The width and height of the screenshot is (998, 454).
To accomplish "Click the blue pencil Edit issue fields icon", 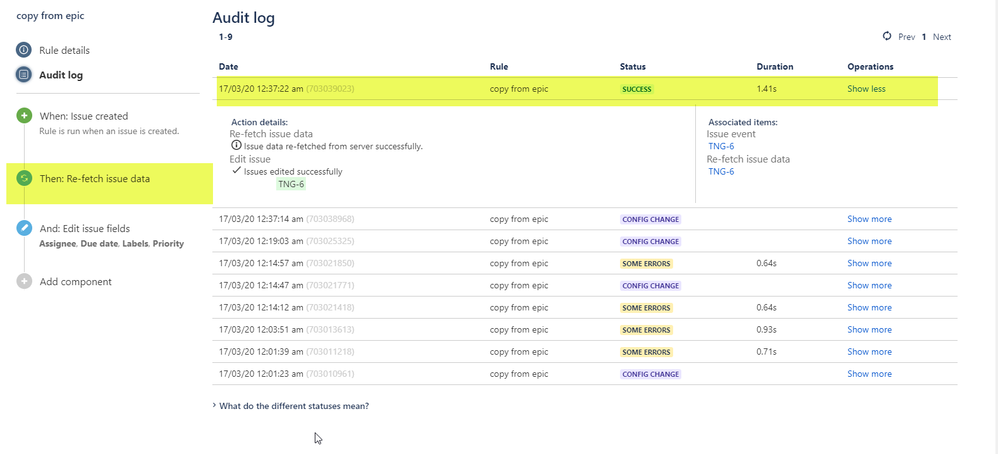I will tap(24, 228).
